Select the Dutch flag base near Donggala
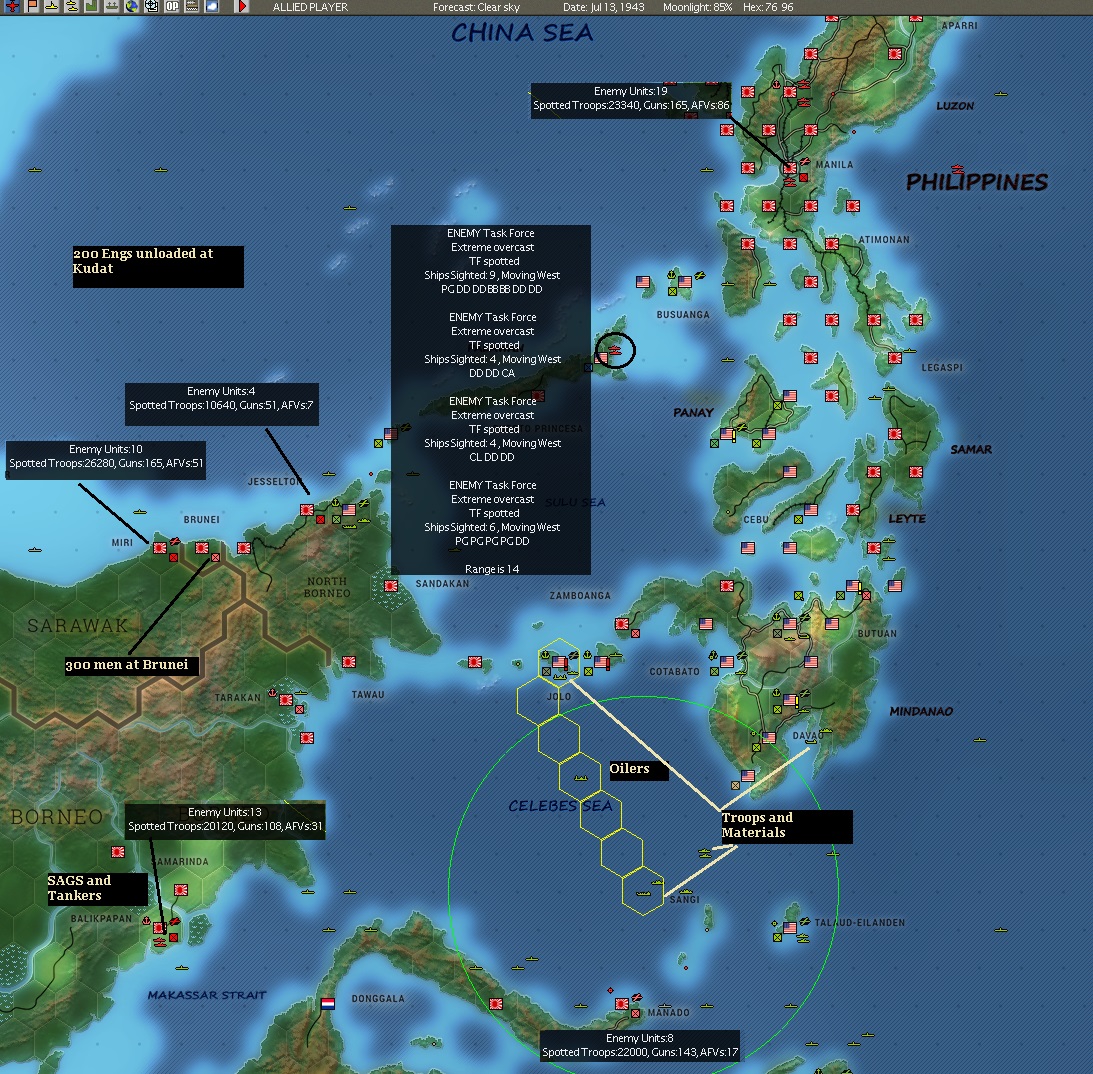Image resolution: width=1093 pixels, height=1074 pixels. click(x=328, y=1004)
